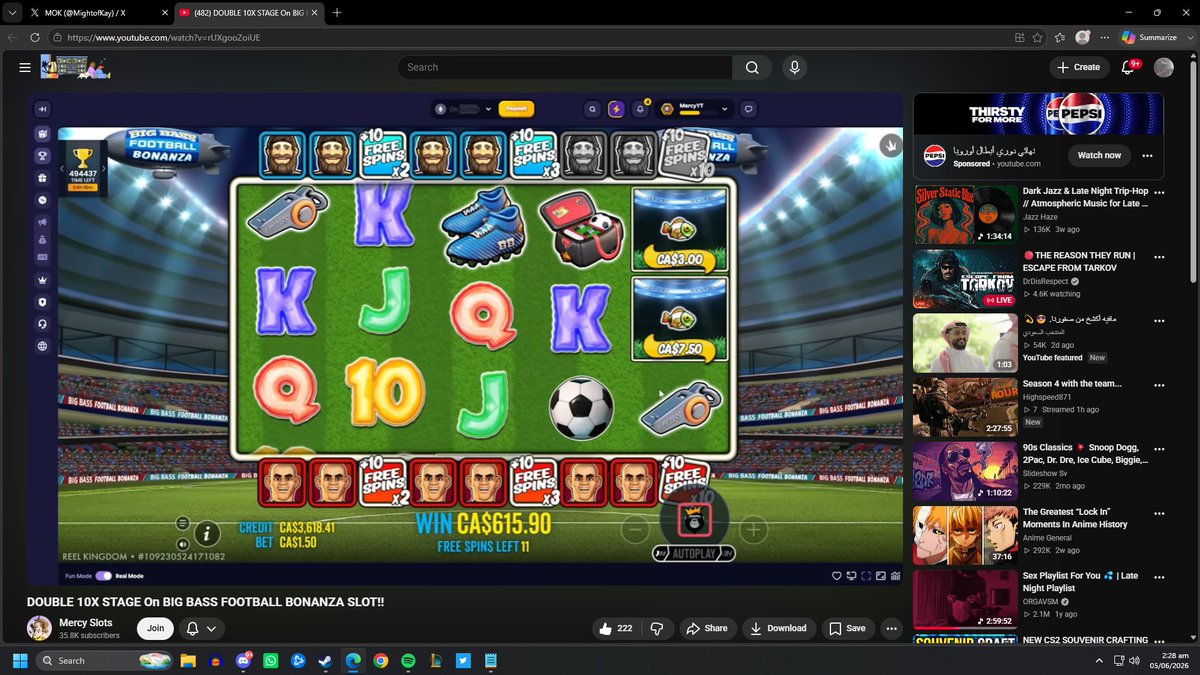Open the Mercy Slots channel link
Viewport: 1200px width, 675px height.
[x=88, y=622]
